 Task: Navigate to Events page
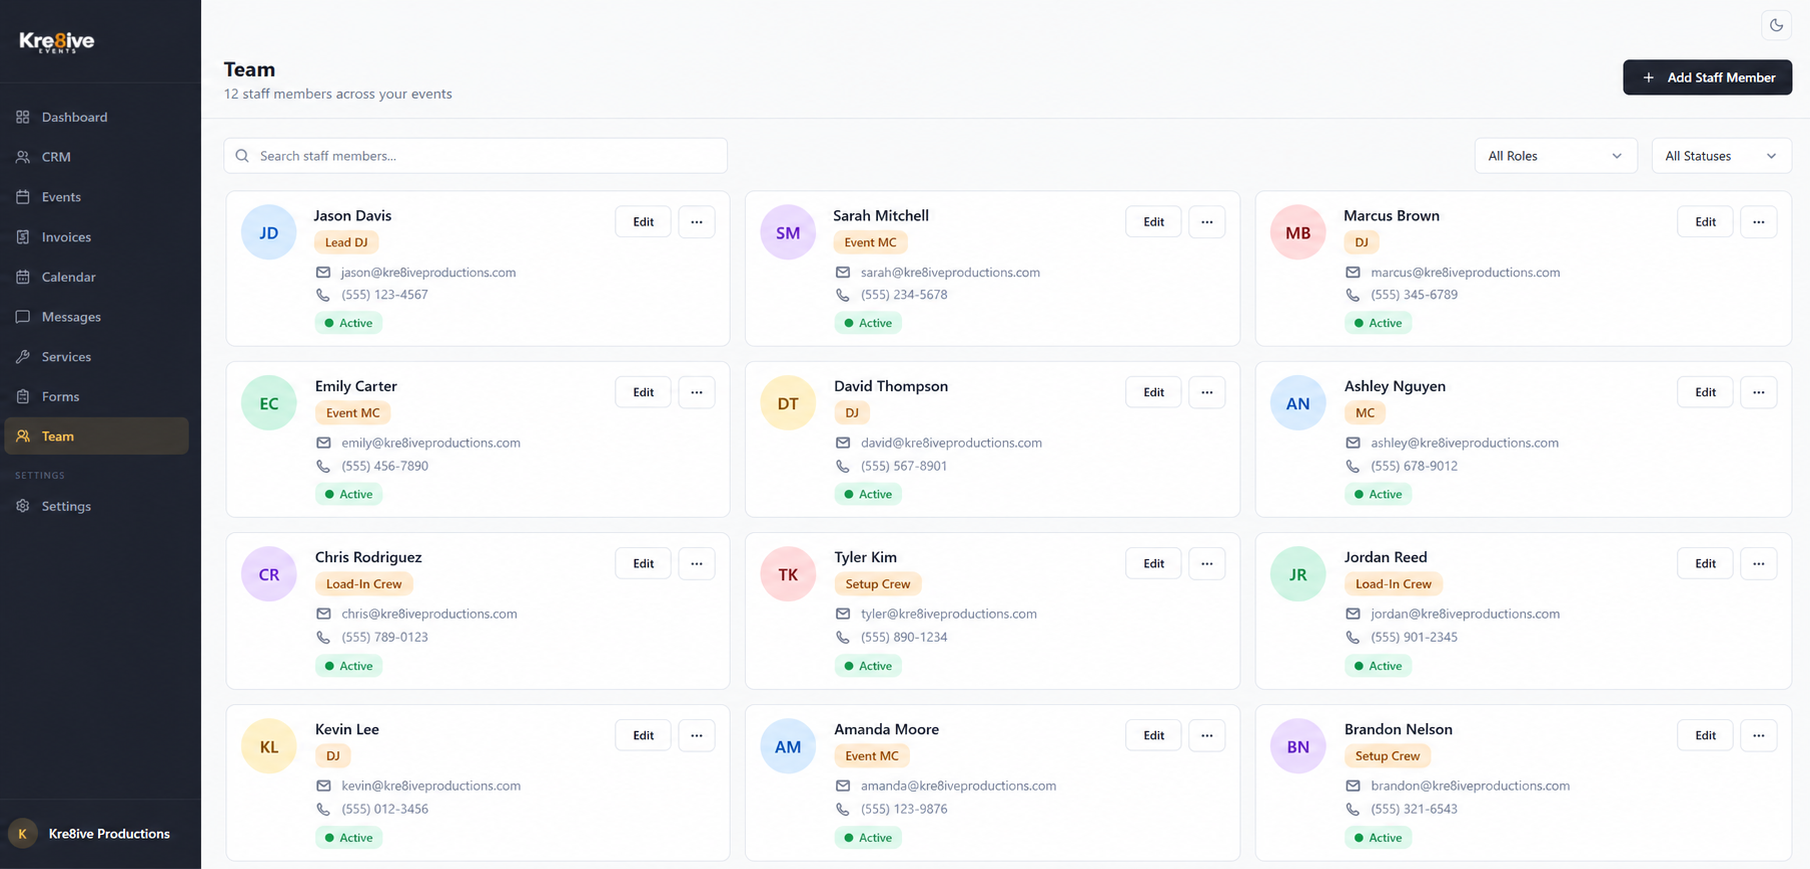(96, 197)
